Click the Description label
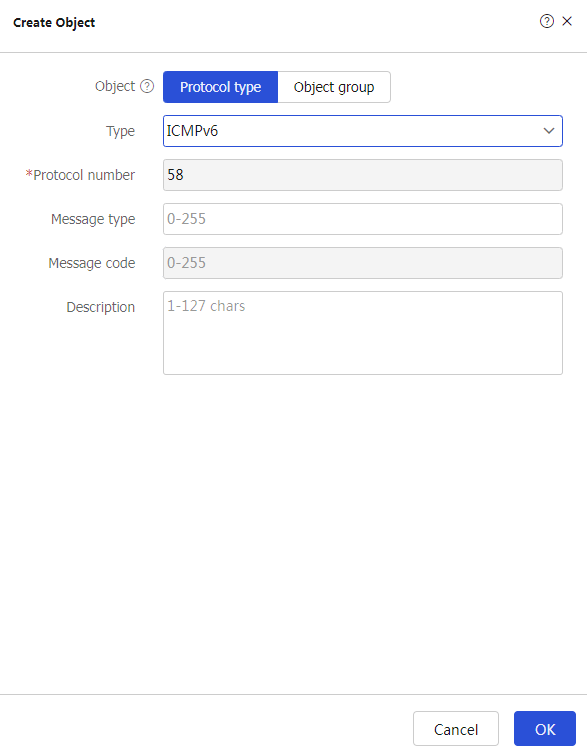 point(101,307)
